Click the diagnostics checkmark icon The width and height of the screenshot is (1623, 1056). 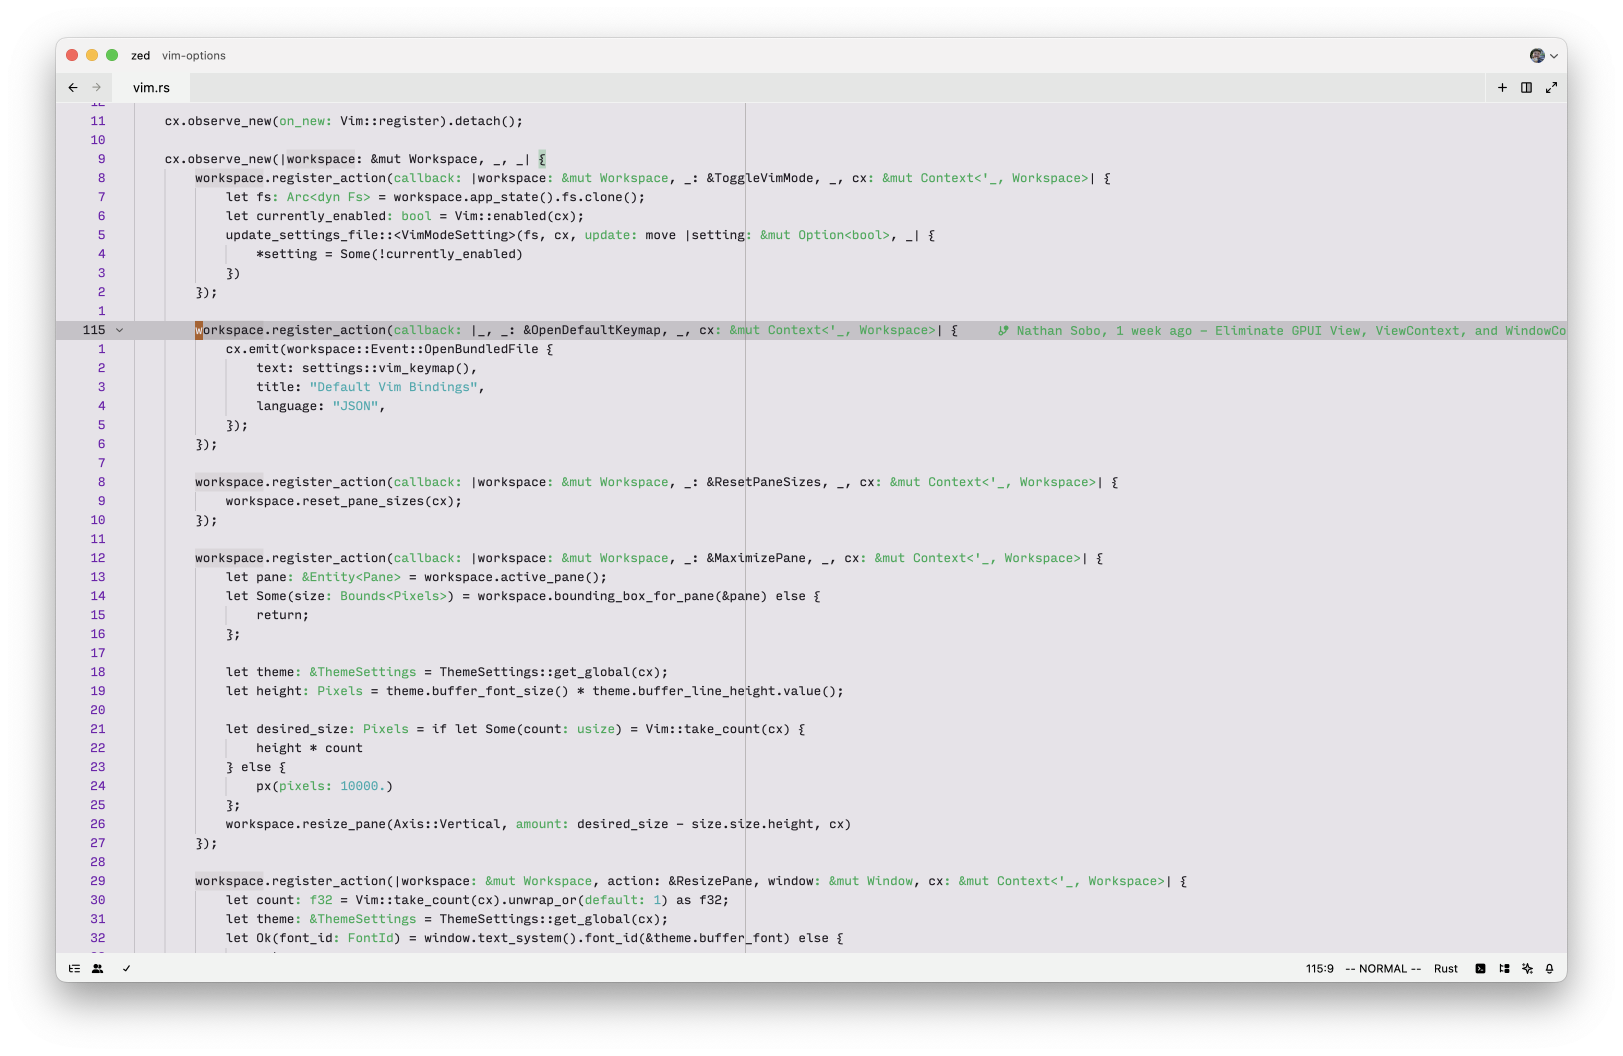[x=127, y=969]
